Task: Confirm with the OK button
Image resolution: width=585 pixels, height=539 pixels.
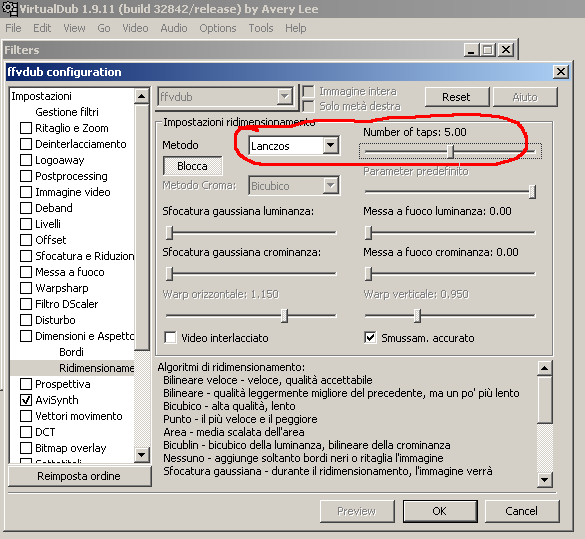Action: point(439,511)
